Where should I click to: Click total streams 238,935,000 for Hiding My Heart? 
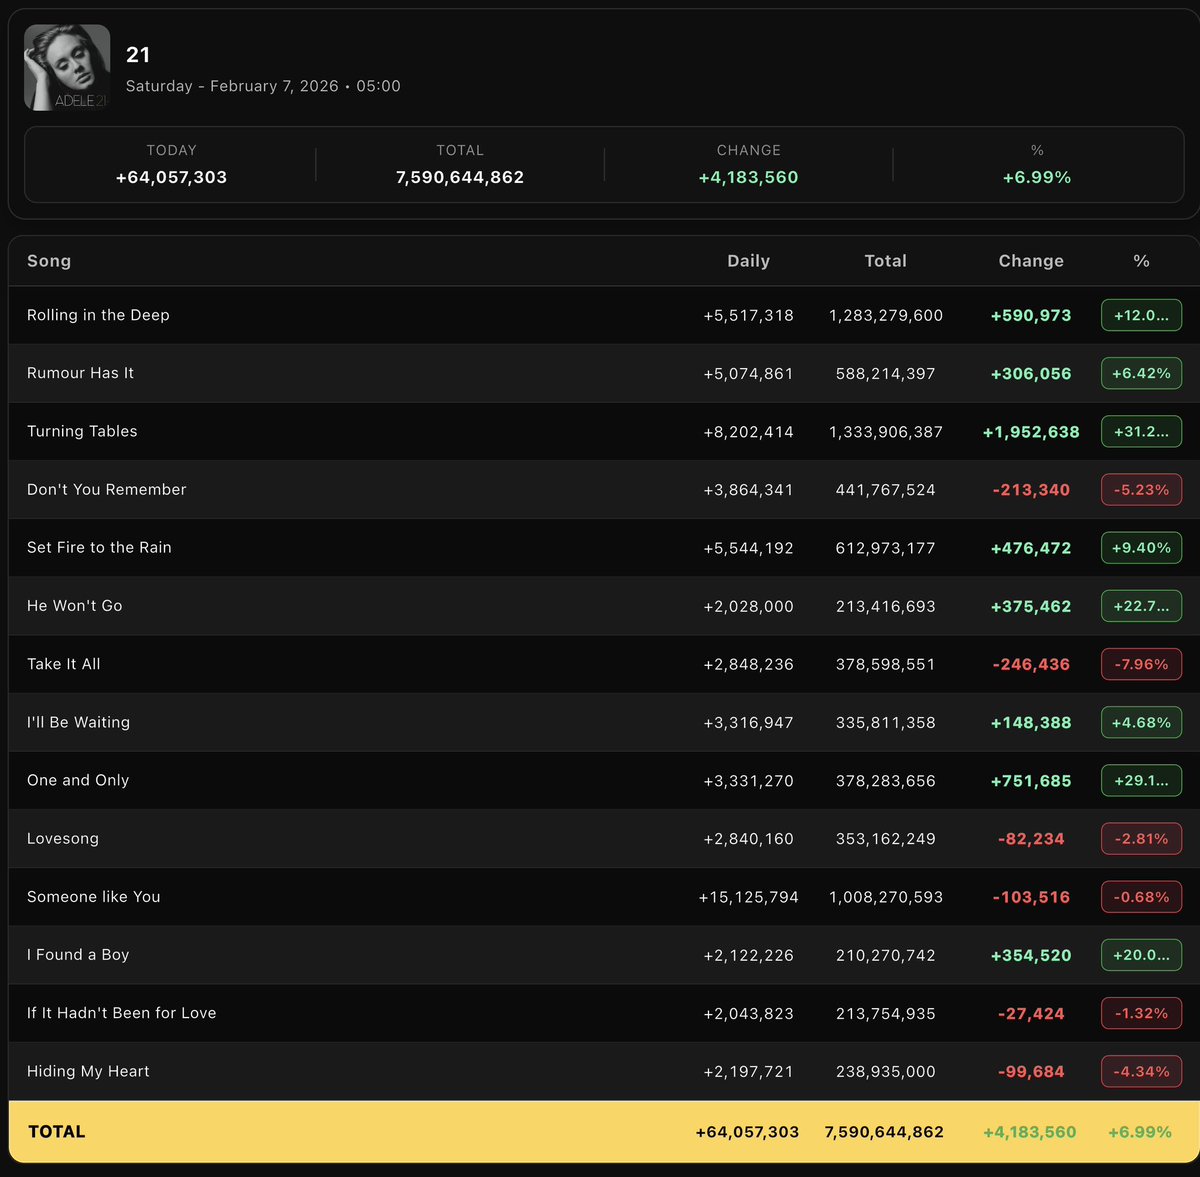pyautogui.click(x=886, y=1071)
